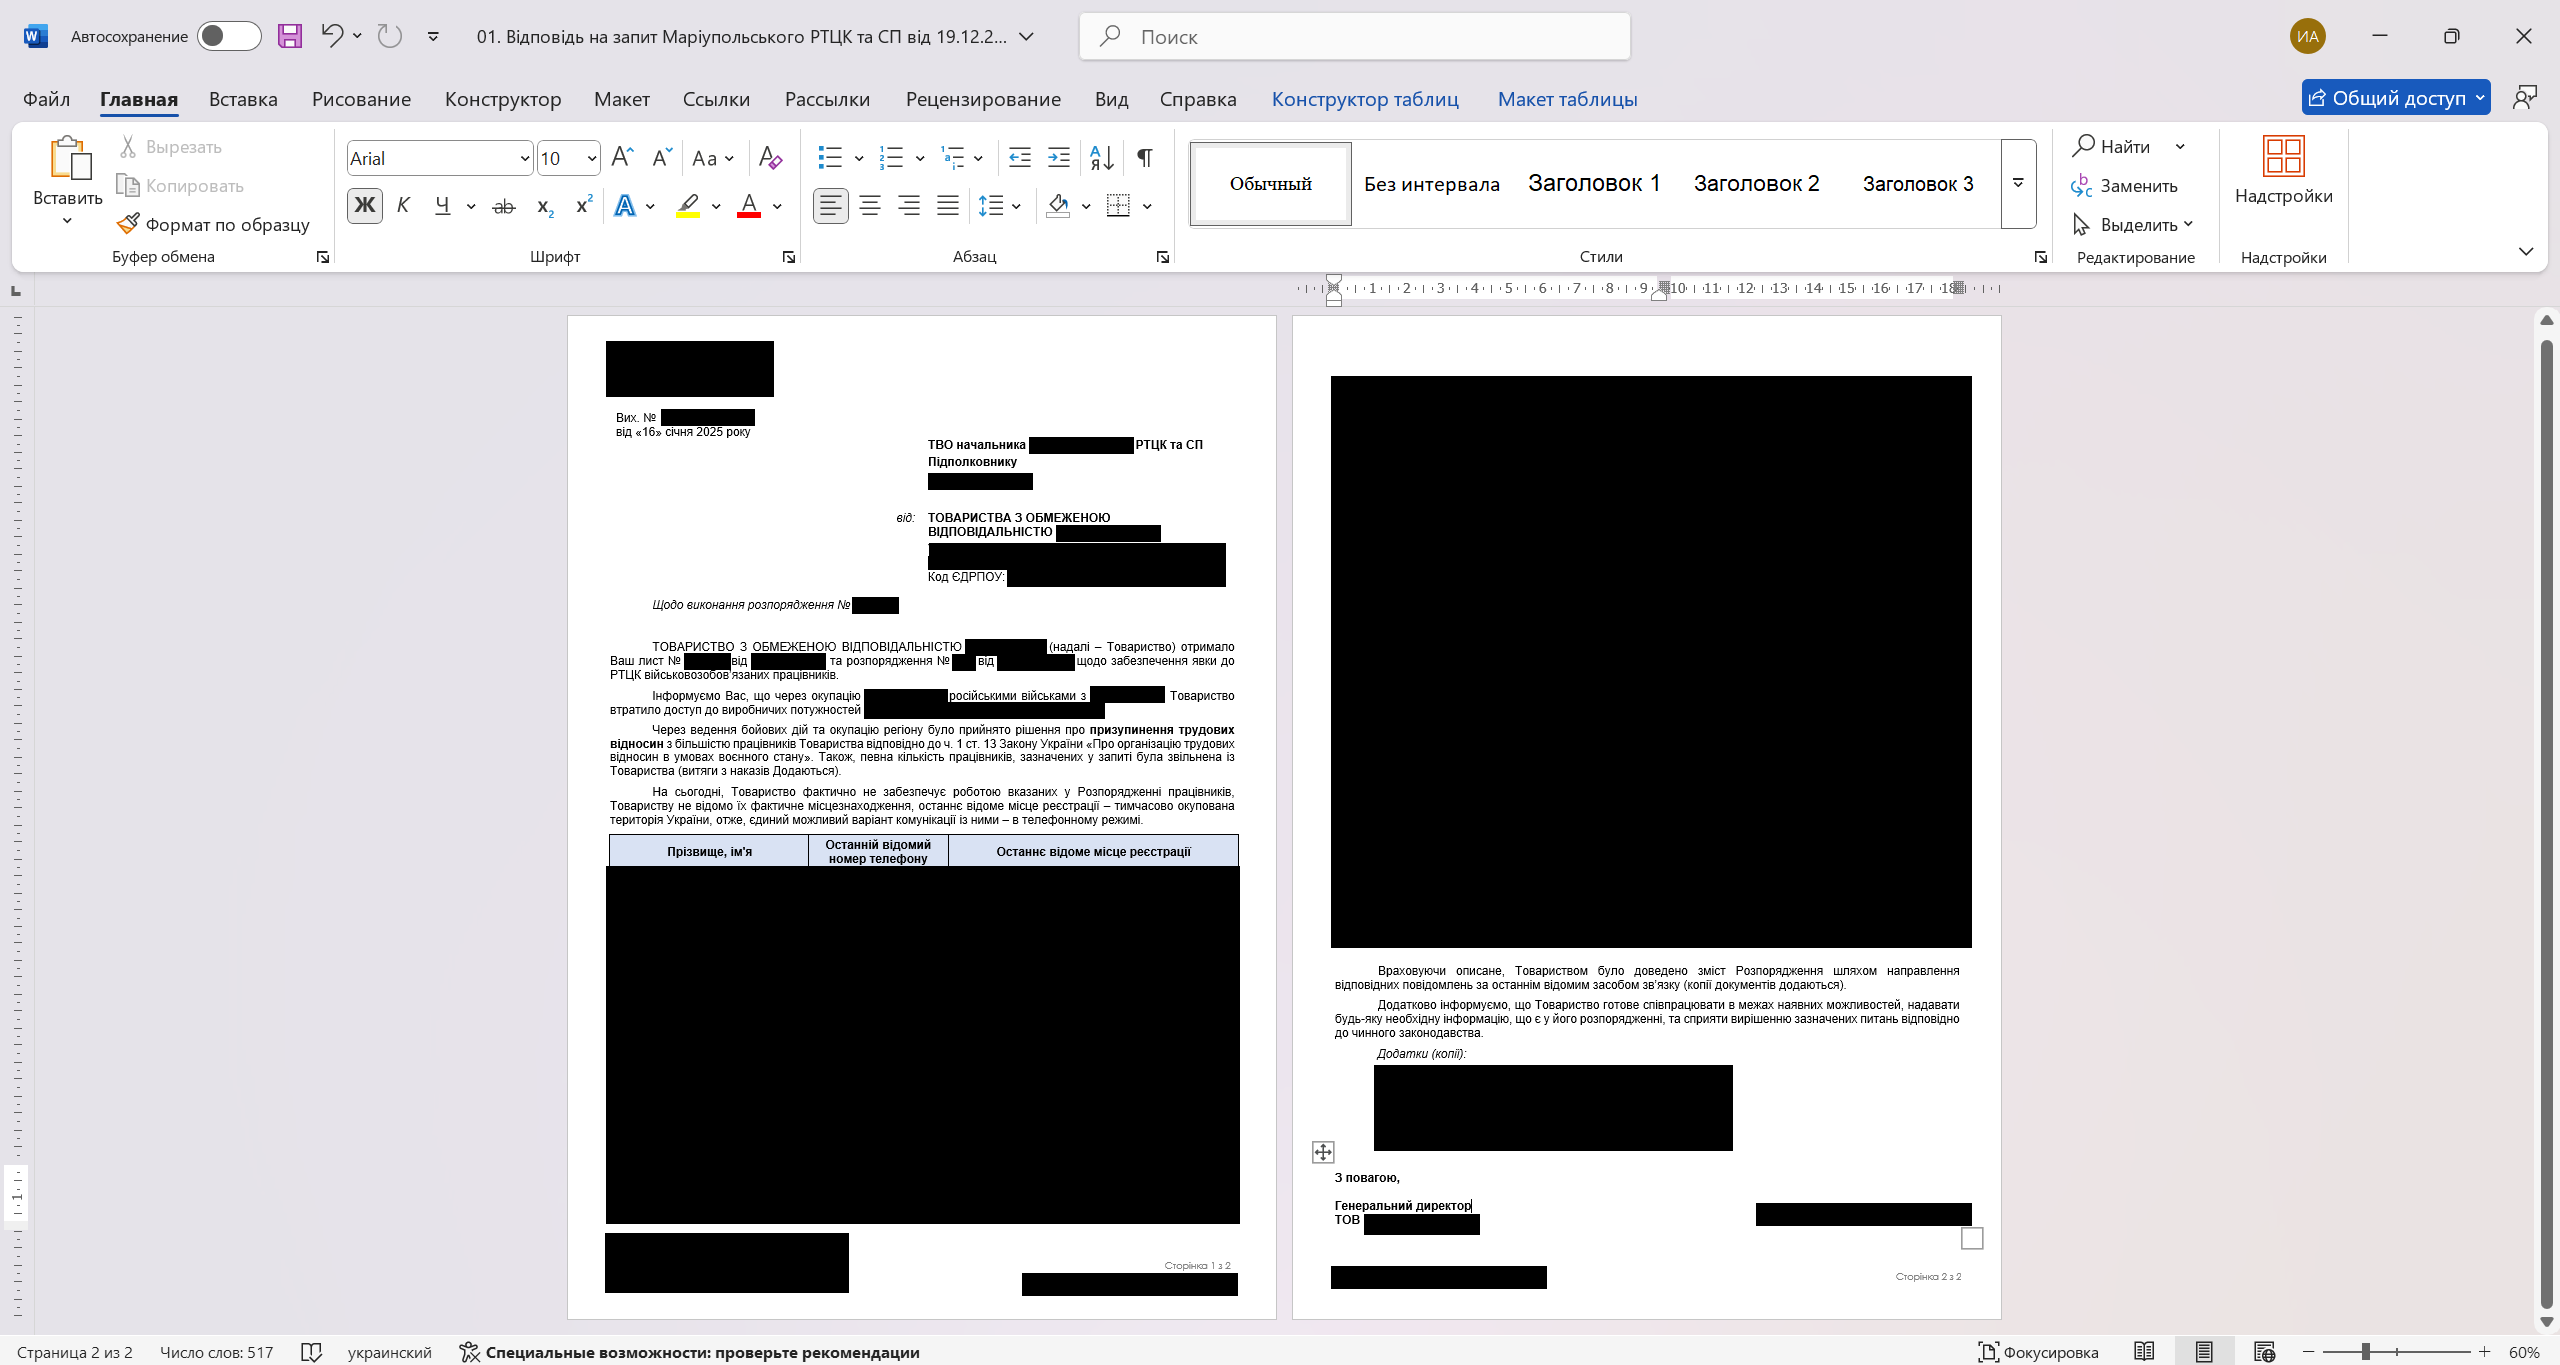
Task: Apply the Заголовок 1 style
Action: 1594,183
